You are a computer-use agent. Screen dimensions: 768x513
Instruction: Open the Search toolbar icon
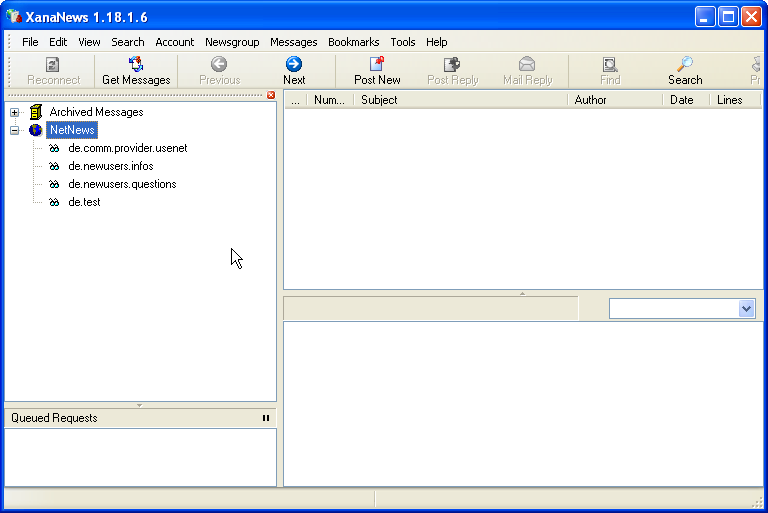[685, 65]
